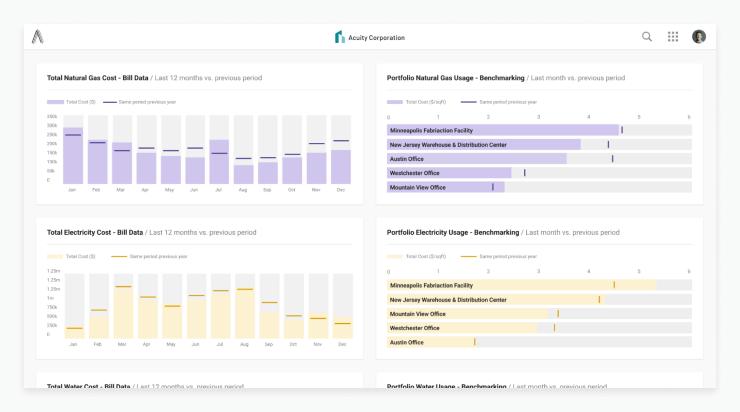The height and width of the screenshot is (412, 740).
Task: Select the Nov bar in the electricity cost chart
Action: click(x=318, y=326)
